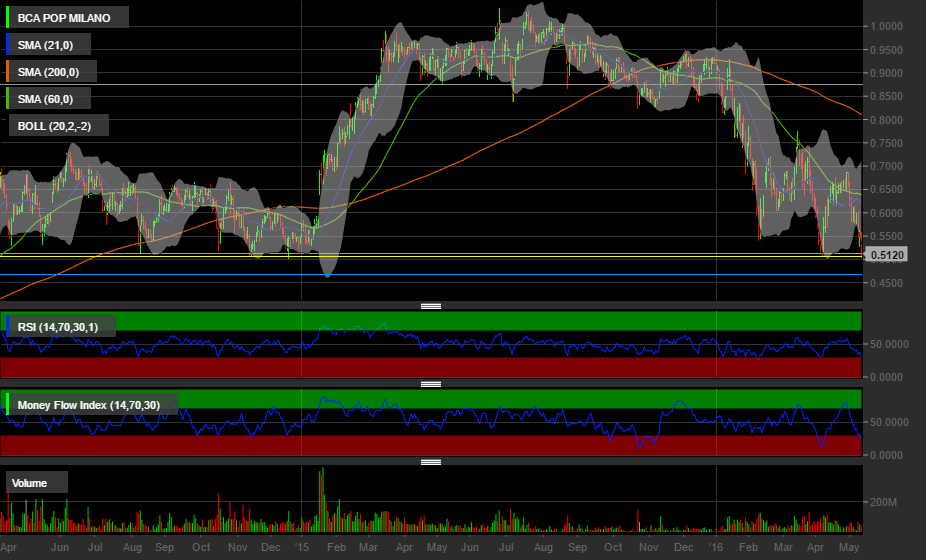The height and width of the screenshot is (560, 926).
Task: Click the May label at the time axis end
Action: (x=849, y=547)
